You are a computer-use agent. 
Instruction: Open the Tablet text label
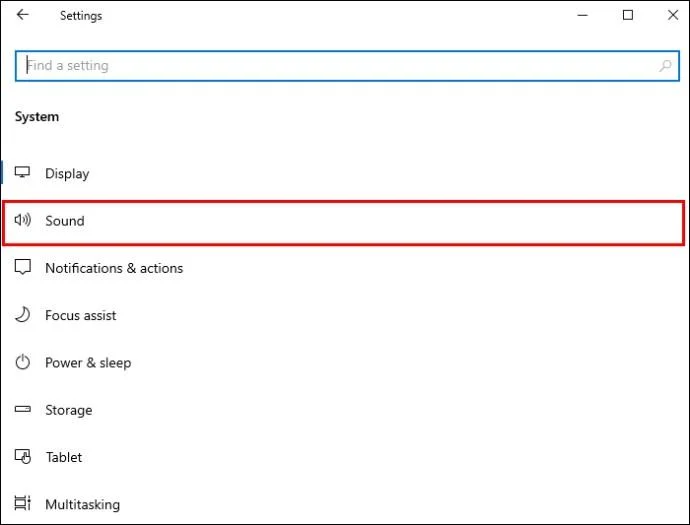point(64,457)
